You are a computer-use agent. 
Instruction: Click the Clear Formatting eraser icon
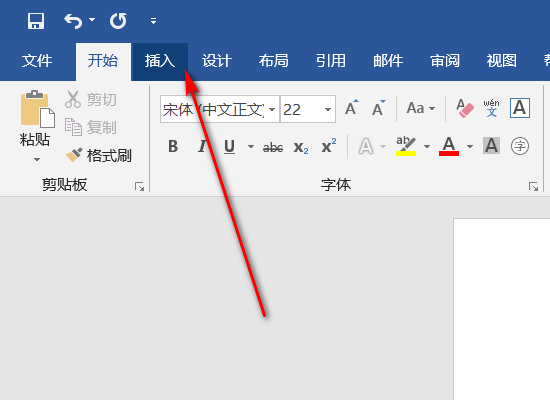[x=465, y=108]
